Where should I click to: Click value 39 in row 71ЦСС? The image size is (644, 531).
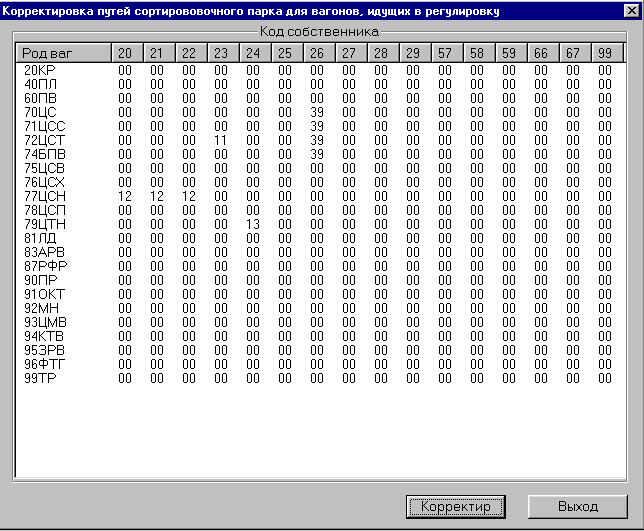[317, 126]
